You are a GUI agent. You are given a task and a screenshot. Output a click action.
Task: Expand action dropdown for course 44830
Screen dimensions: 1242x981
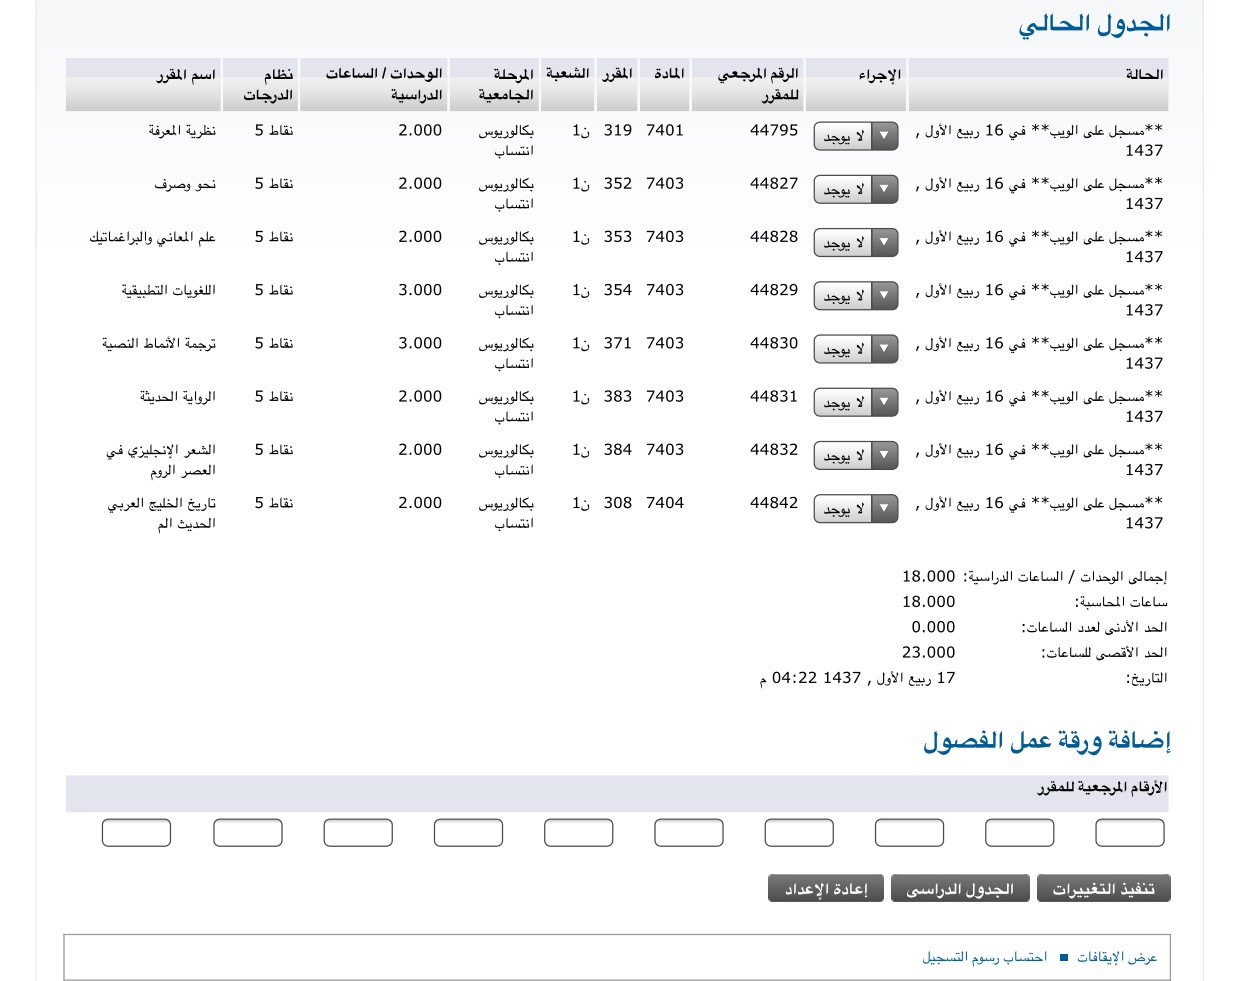[856, 350]
